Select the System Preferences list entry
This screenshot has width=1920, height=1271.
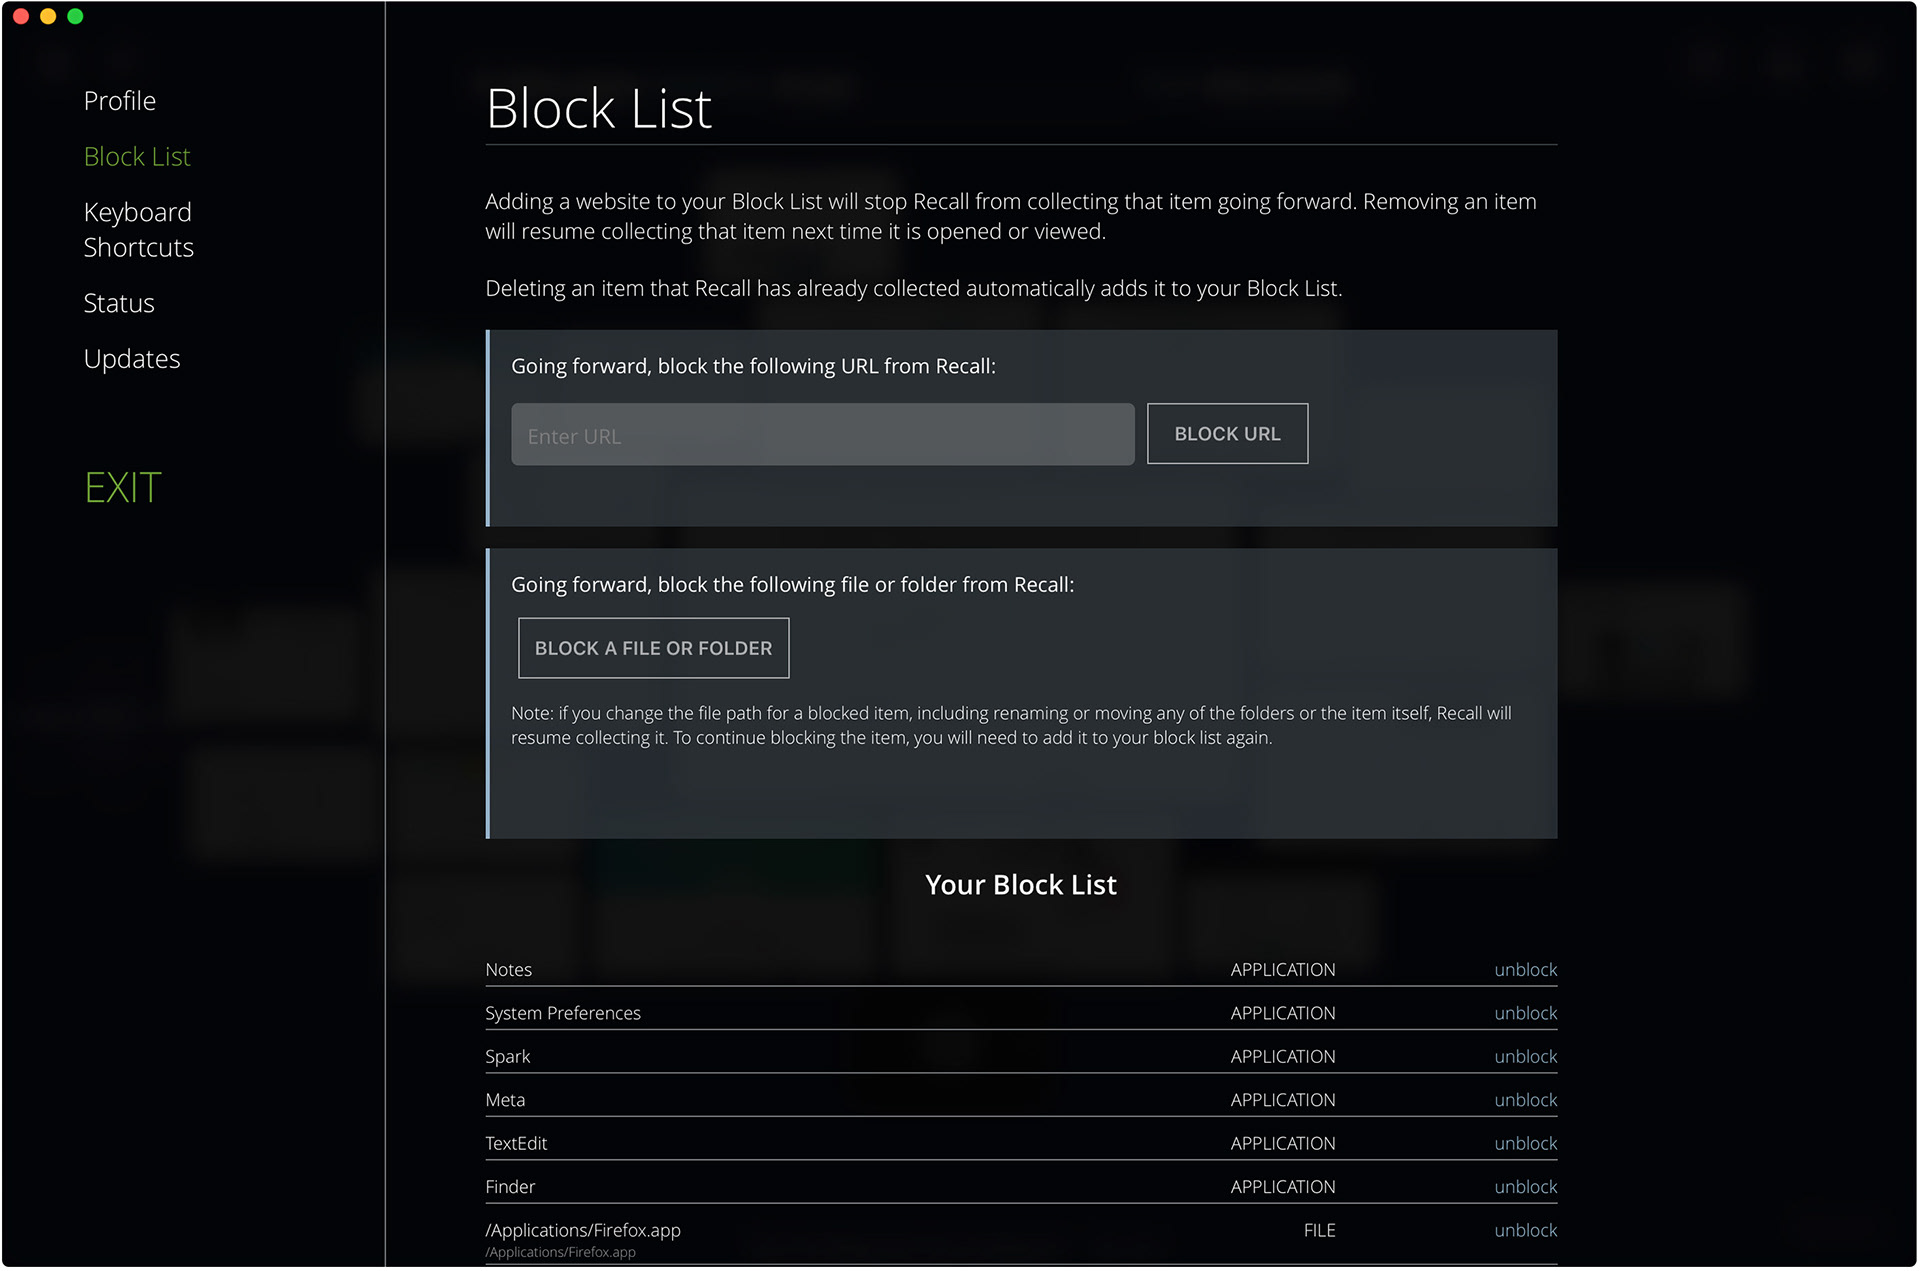[1021, 1013]
